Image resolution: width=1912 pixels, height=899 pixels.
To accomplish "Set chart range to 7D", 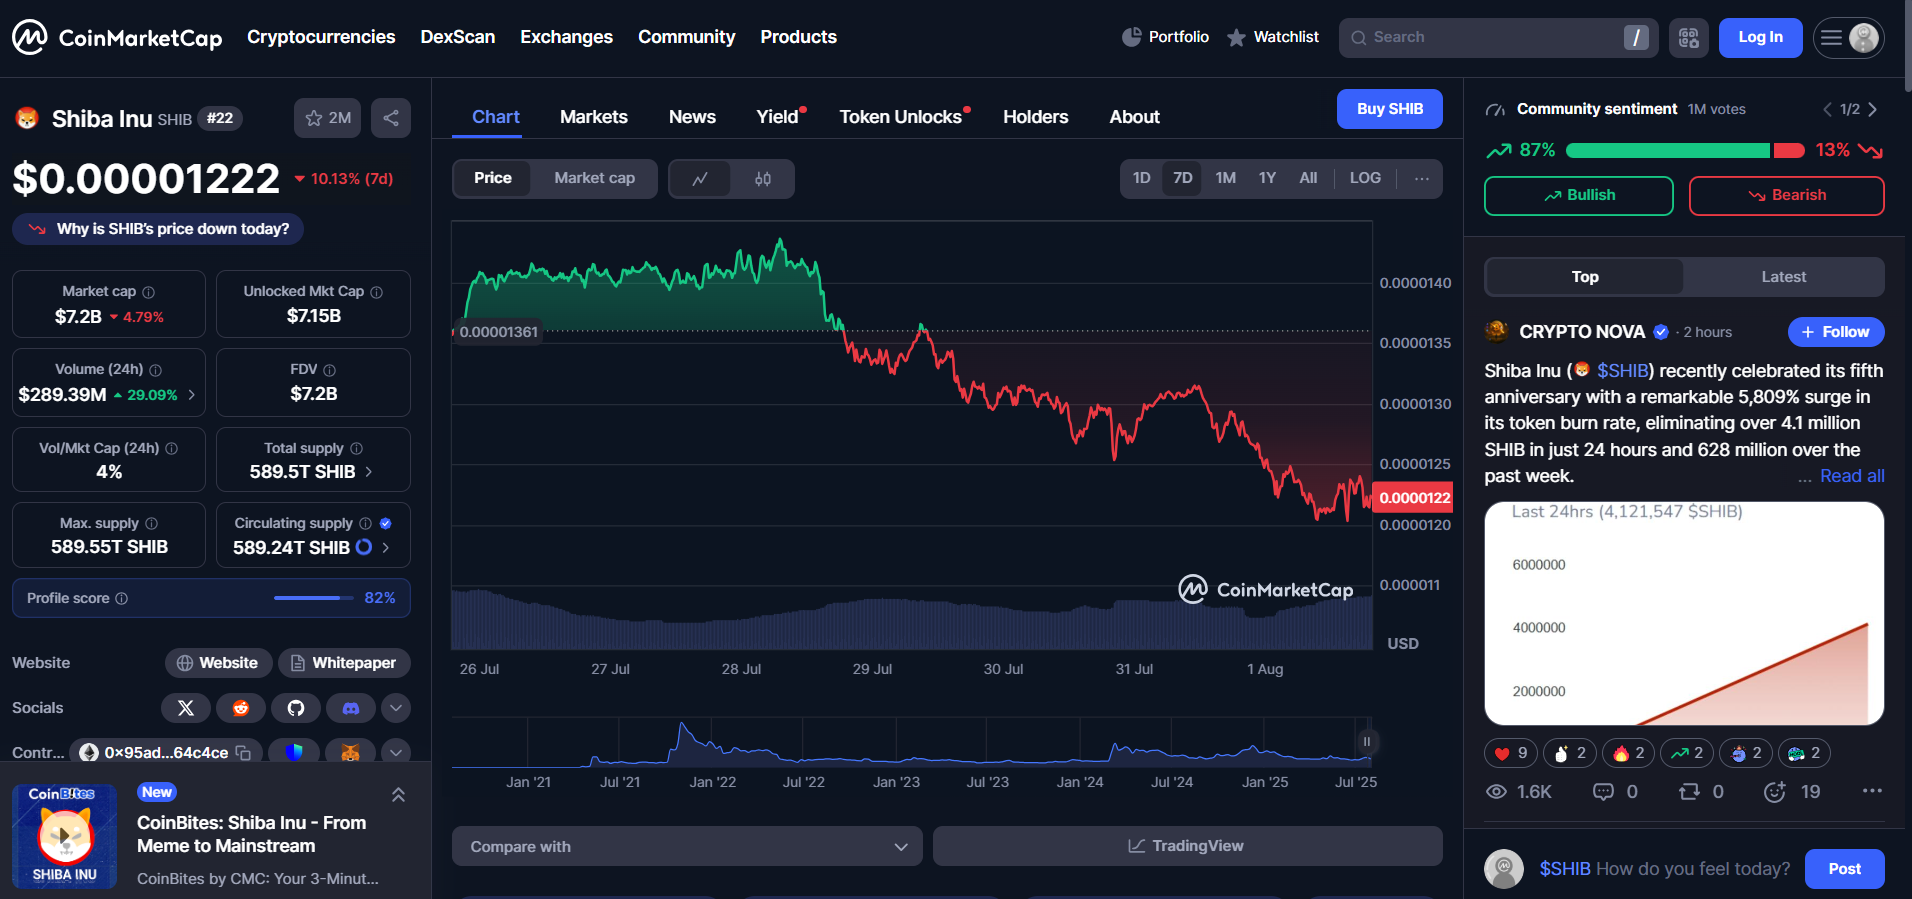I will pyautogui.click(x=1183, y=178).
